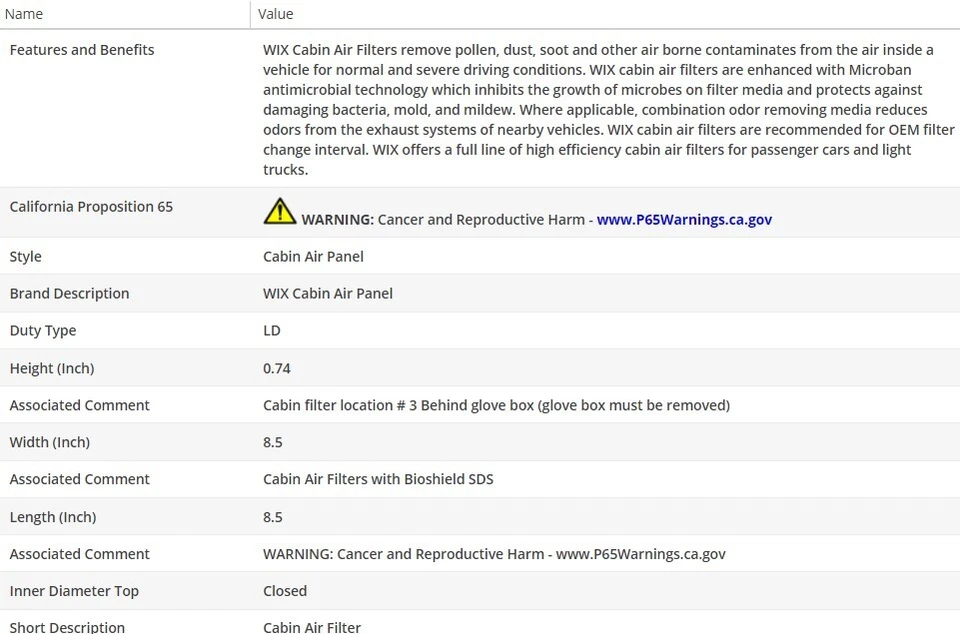The width and height of the screenshot is (960, 634).
Task: Click the glove box filter location comment
Action: [496, 405]
